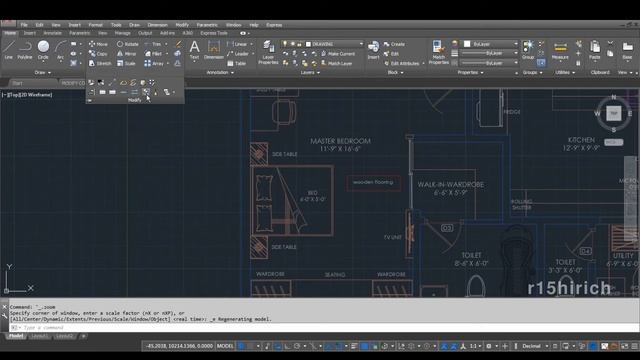Viewport: 640px width, 360px height.
Task: Select the Polyline tool
Action: 25,50
